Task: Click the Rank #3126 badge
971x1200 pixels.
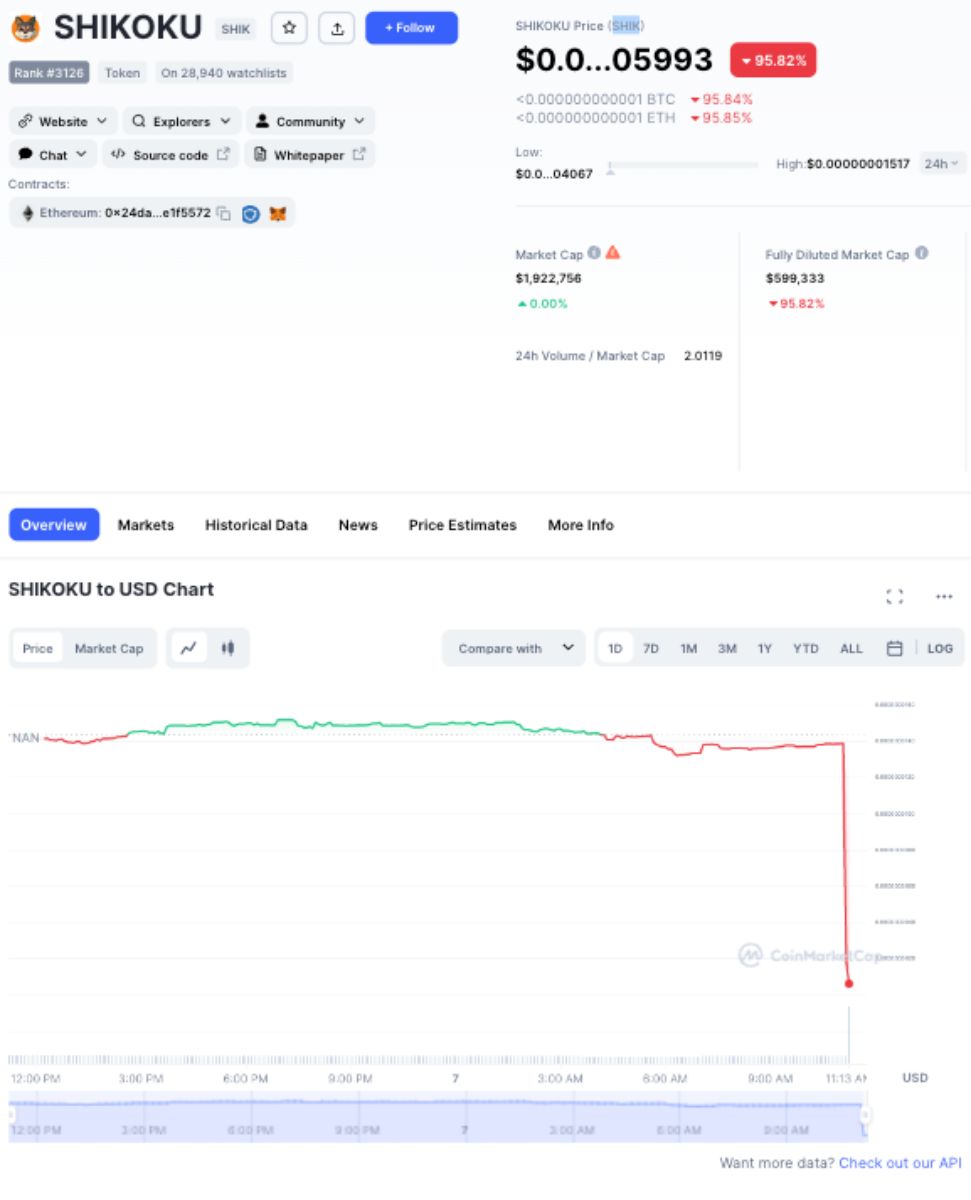Action: [x=49, y=73]
